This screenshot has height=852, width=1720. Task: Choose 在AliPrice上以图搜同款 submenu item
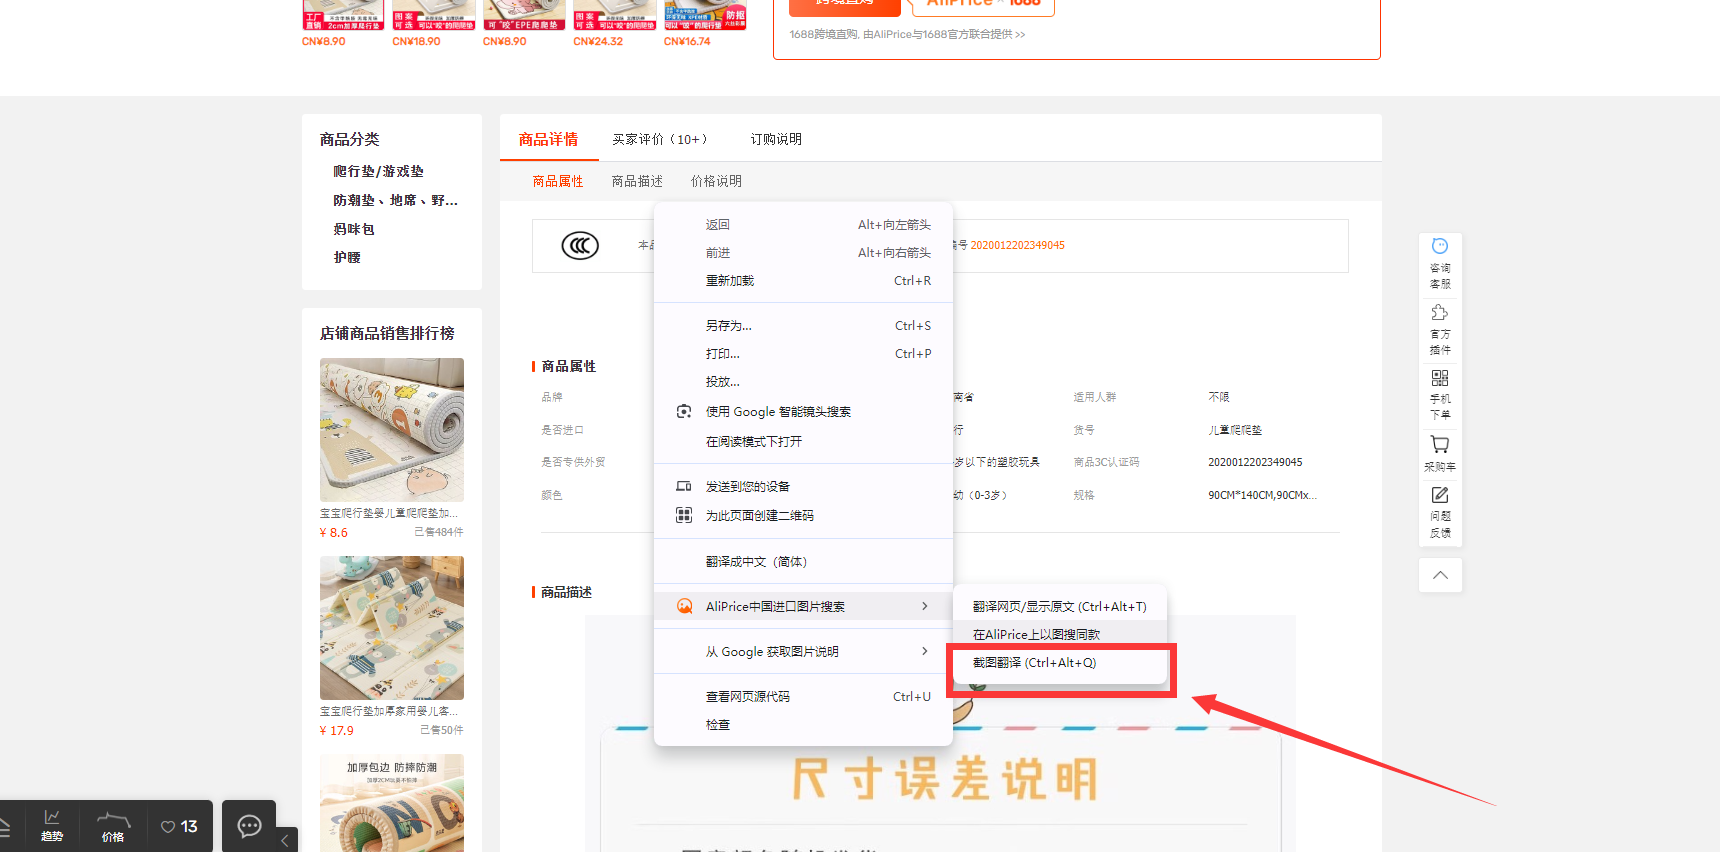tap(1060, 635)
